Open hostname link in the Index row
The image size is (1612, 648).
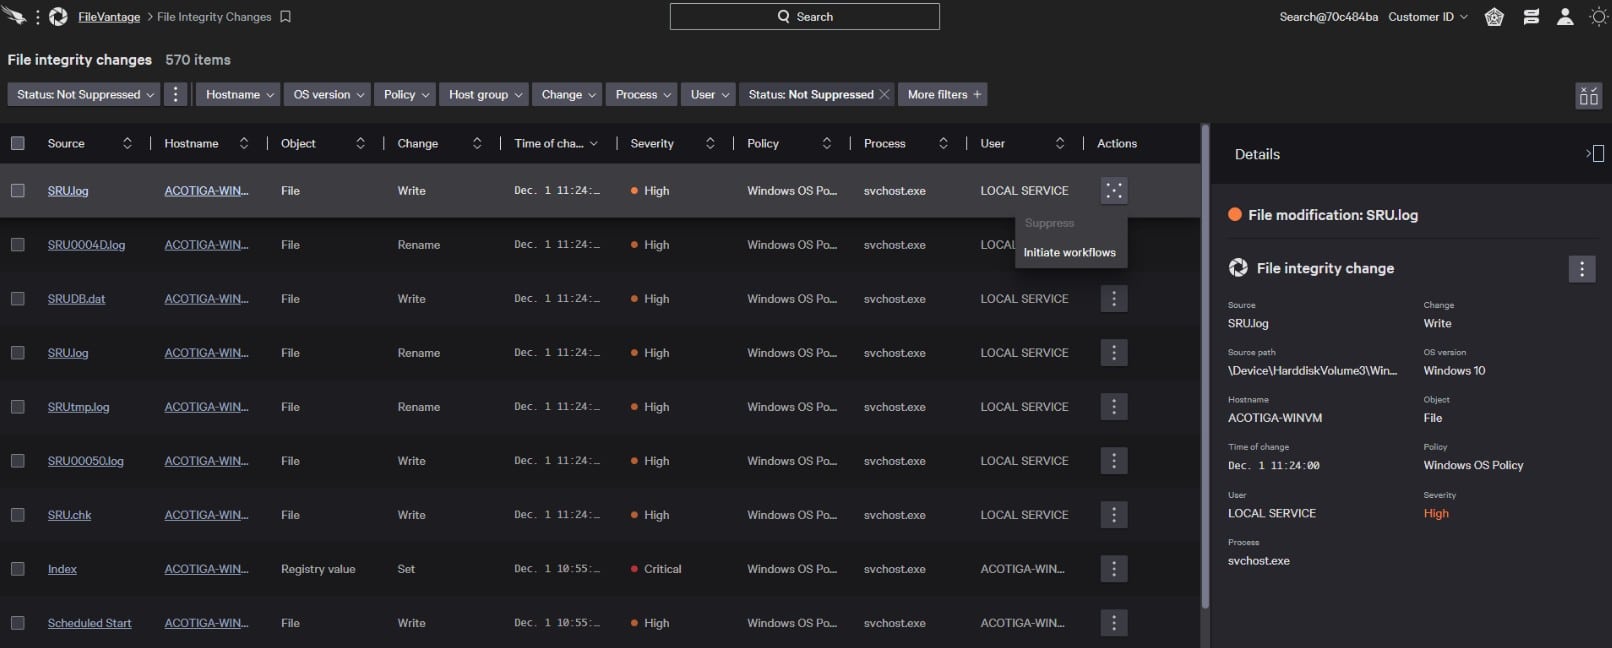(x=206, y=569)
